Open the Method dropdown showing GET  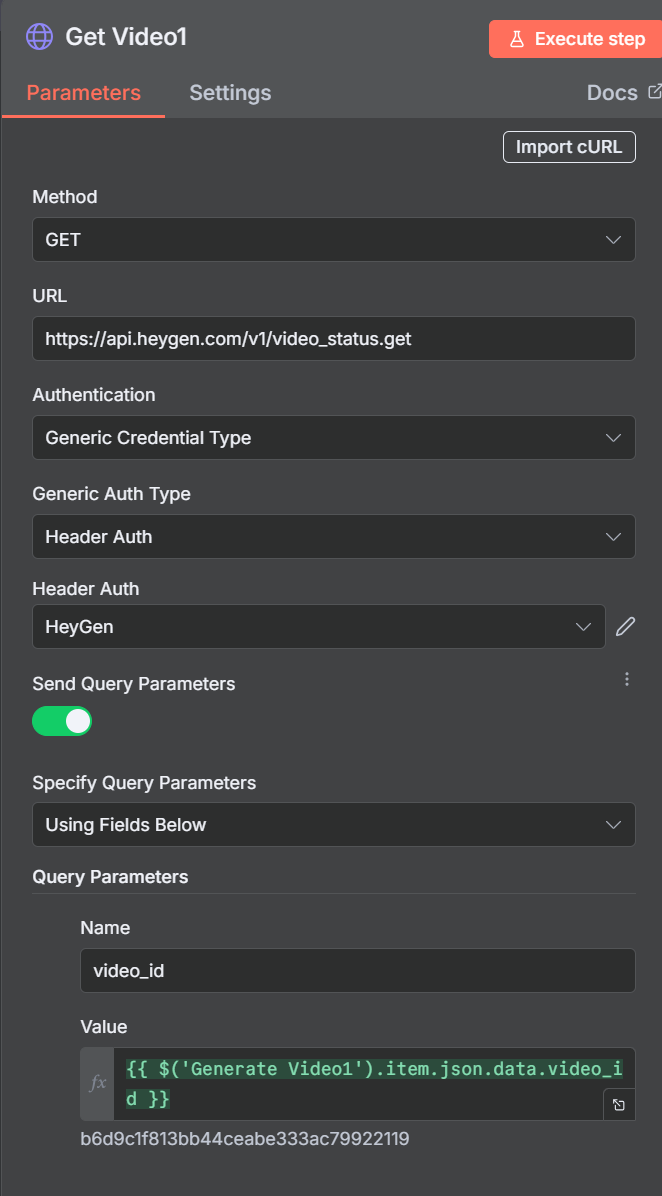coord(333,240)
